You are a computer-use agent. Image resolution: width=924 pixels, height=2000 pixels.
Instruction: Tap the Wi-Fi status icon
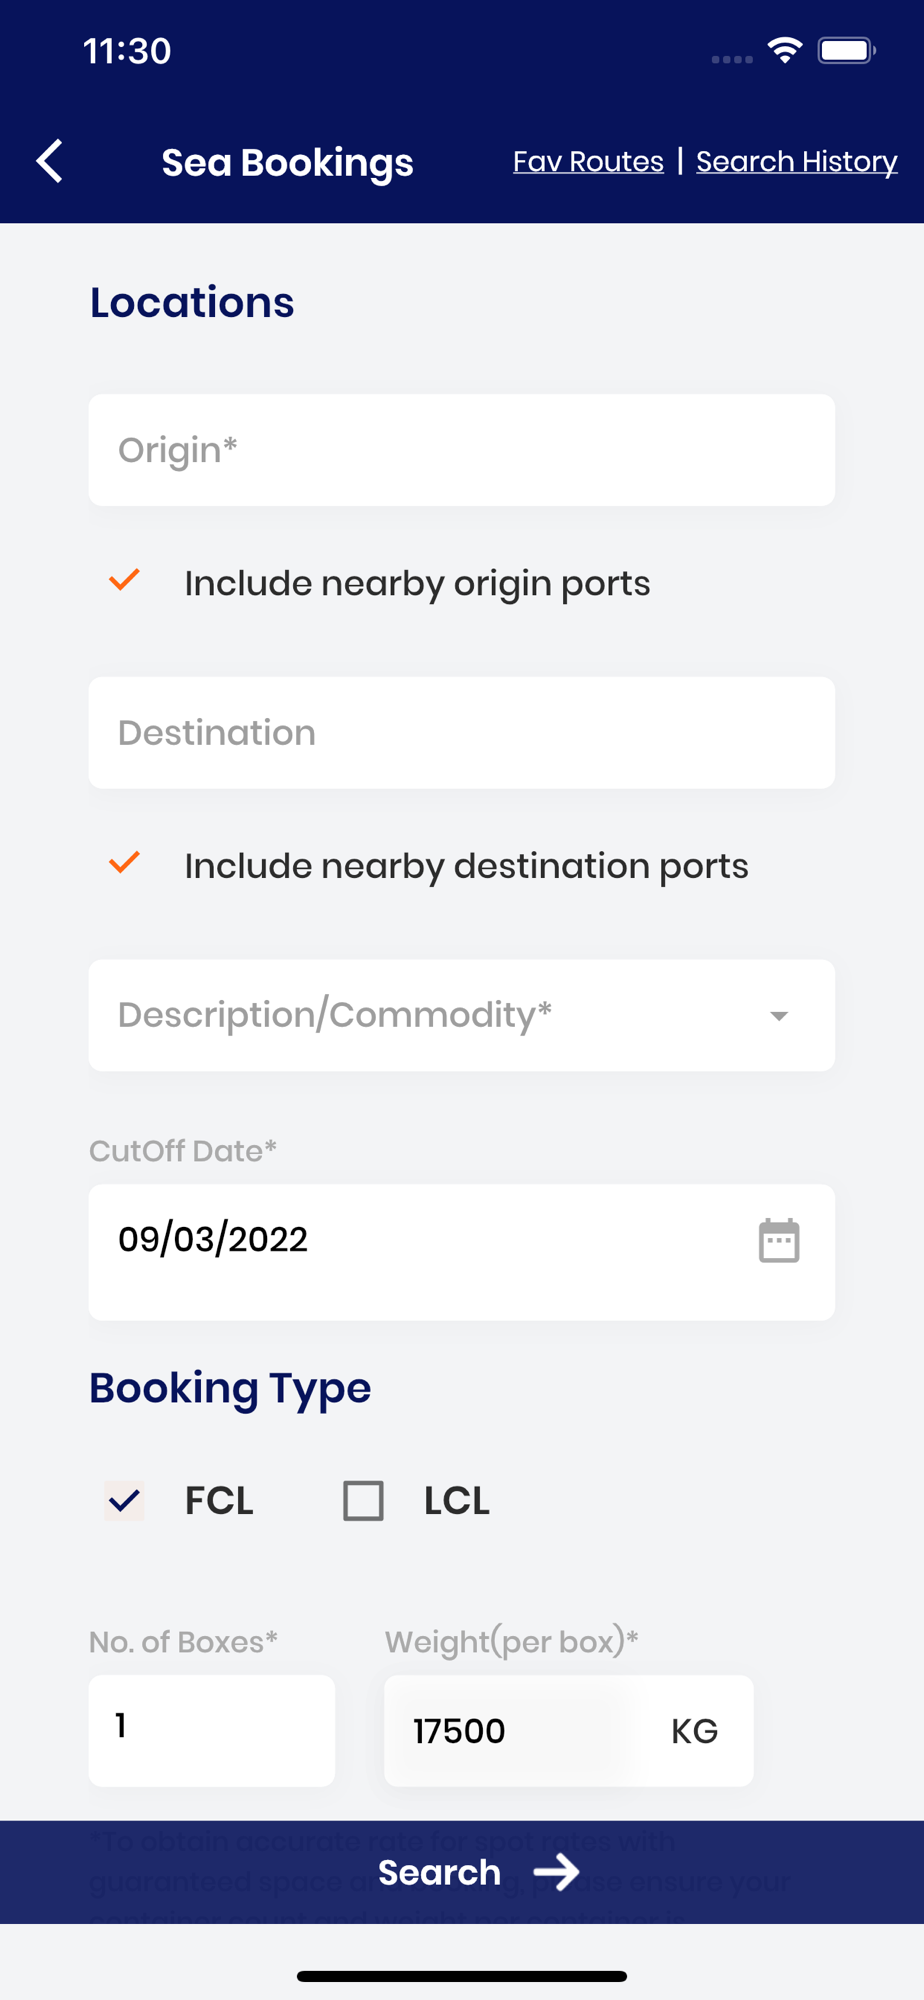[x=785, y=50]
